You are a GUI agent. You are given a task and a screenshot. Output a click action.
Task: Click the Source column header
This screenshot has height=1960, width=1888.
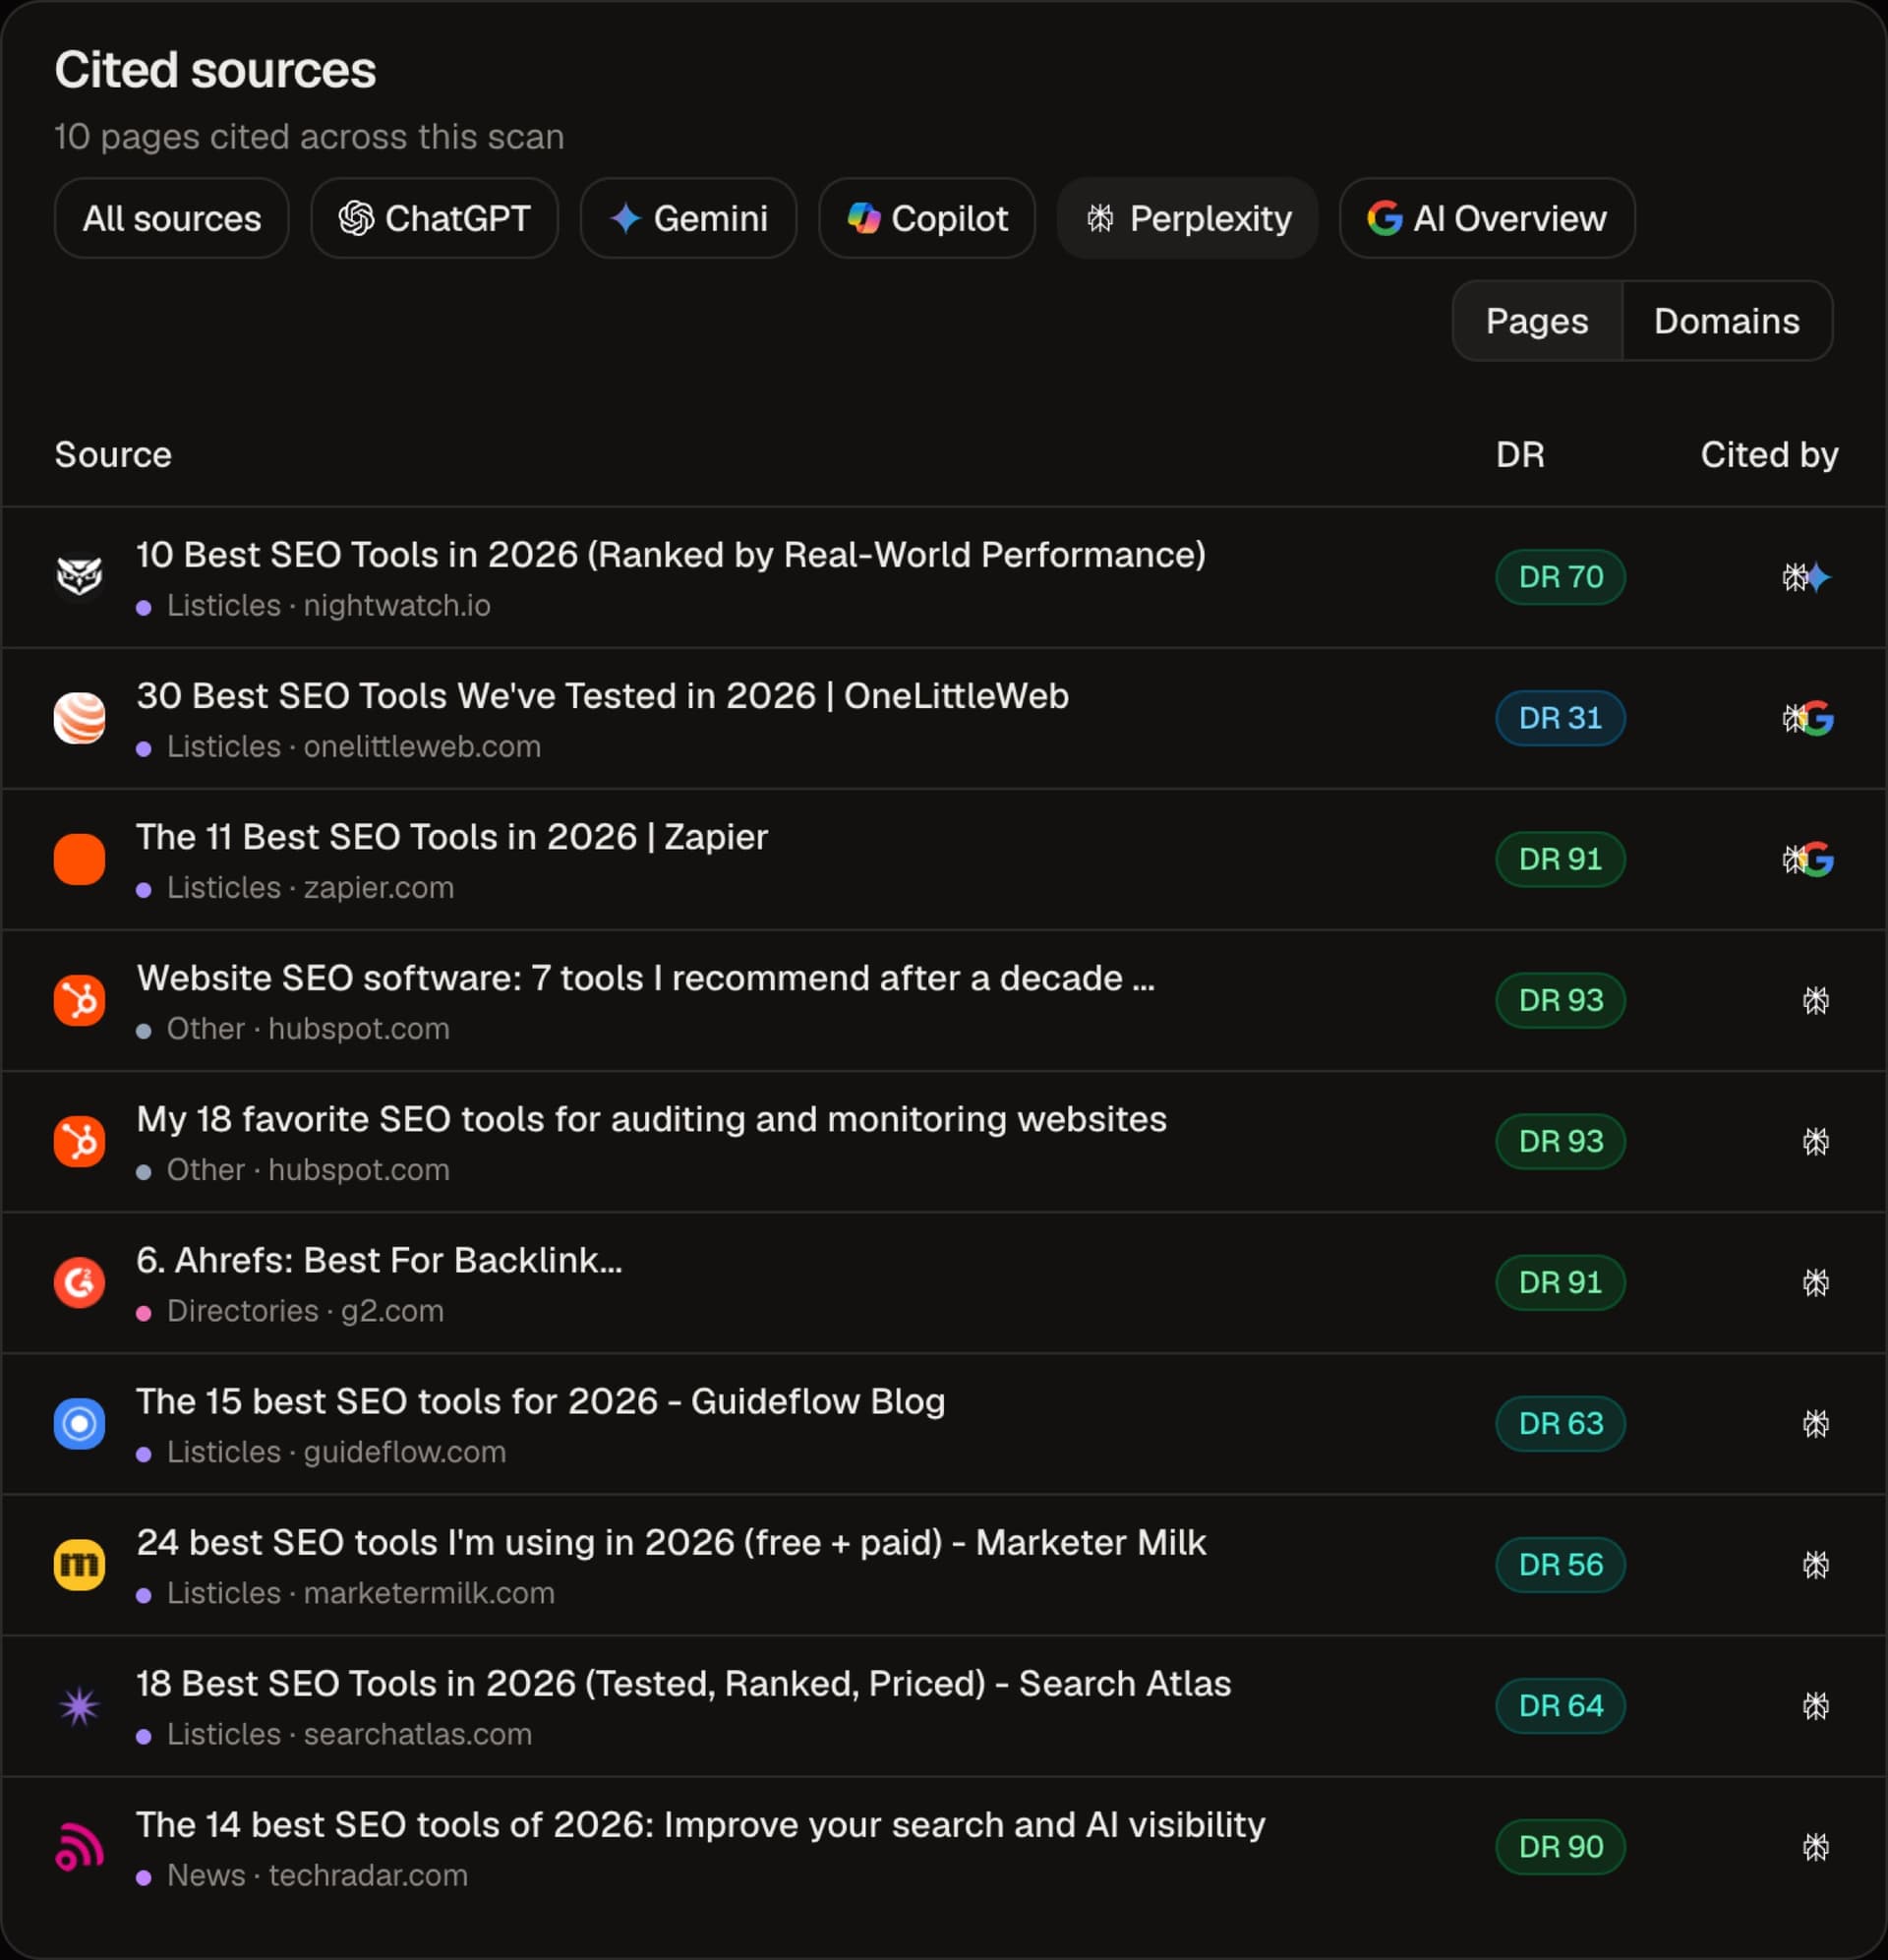click(x=113, y=455)
